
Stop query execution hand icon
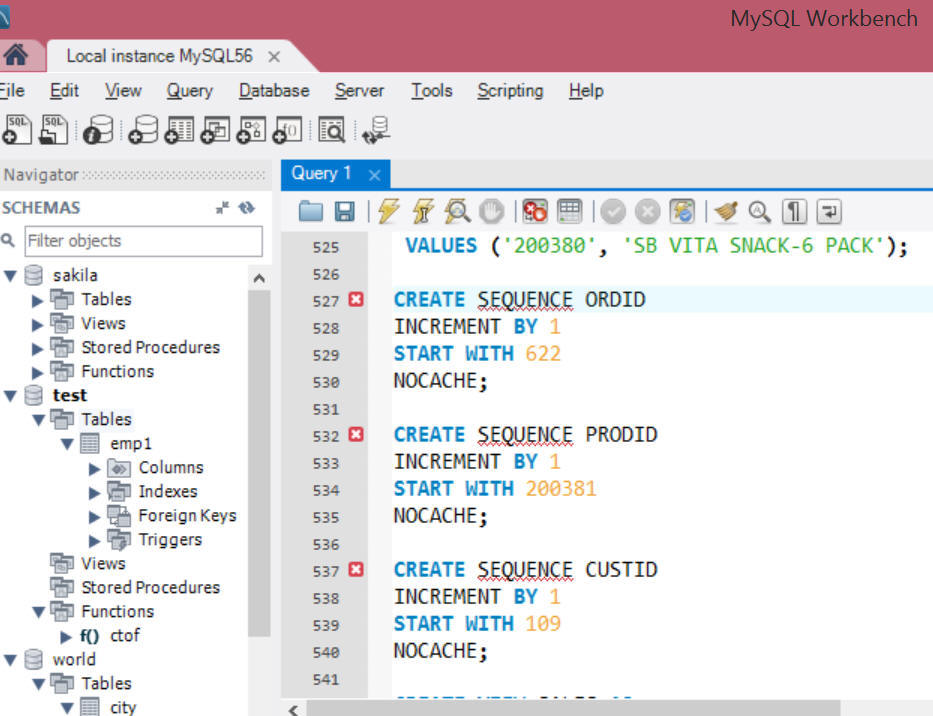pyautogui.click(x=491, y=211)
